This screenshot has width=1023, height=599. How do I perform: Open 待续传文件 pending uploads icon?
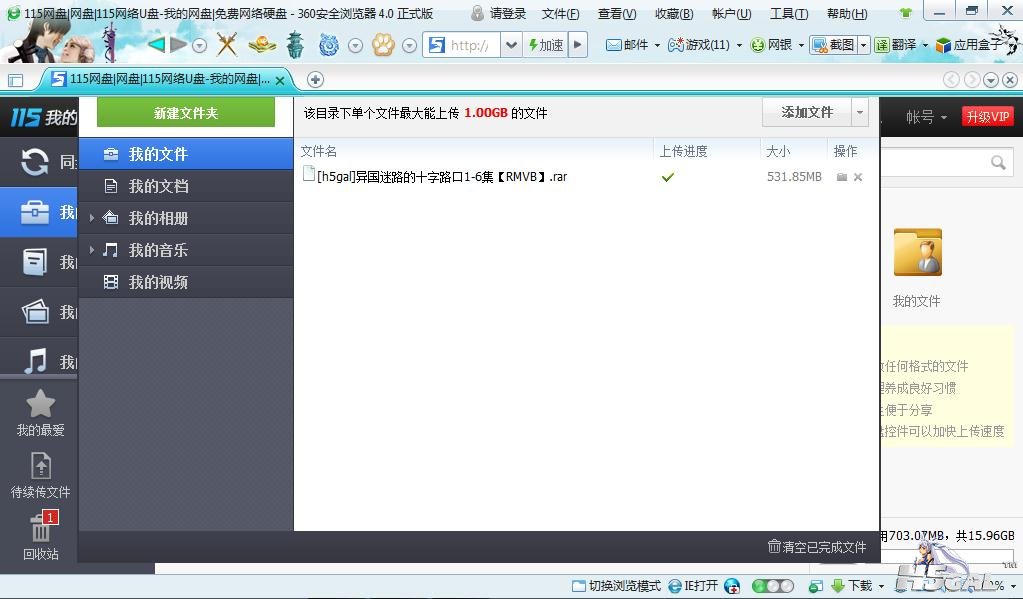pos(40,467)
